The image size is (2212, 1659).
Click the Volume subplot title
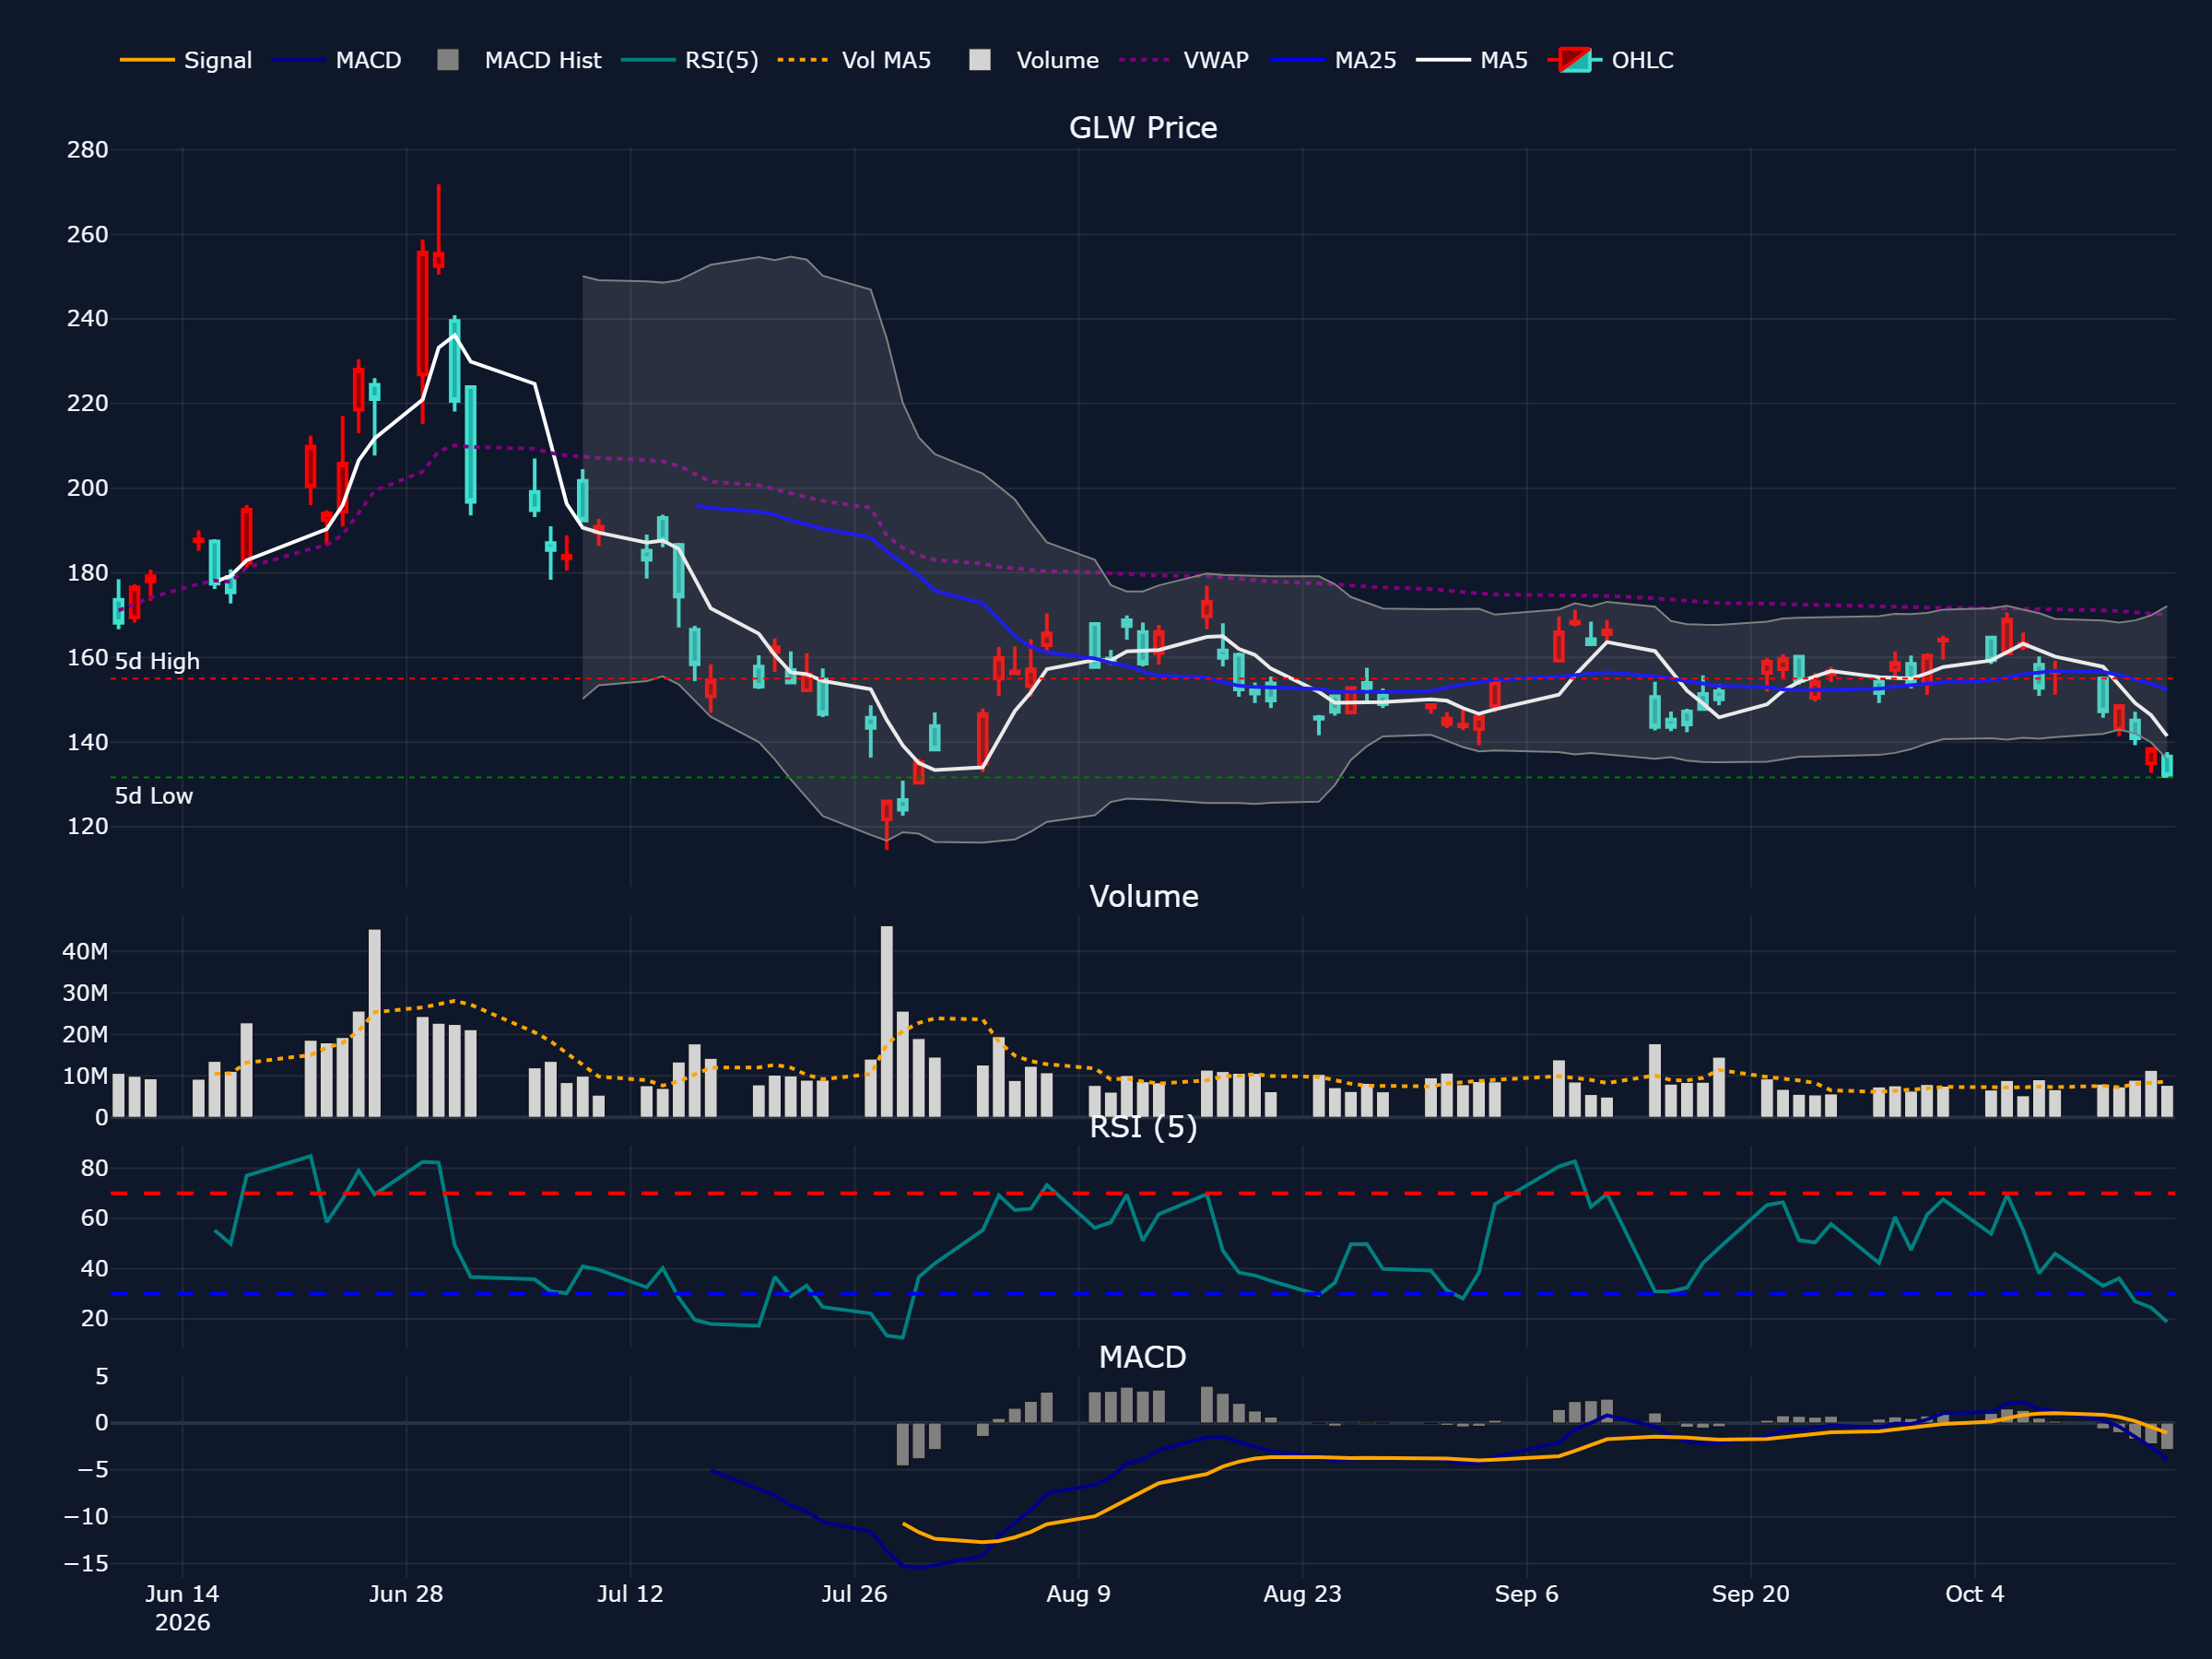1143,896
